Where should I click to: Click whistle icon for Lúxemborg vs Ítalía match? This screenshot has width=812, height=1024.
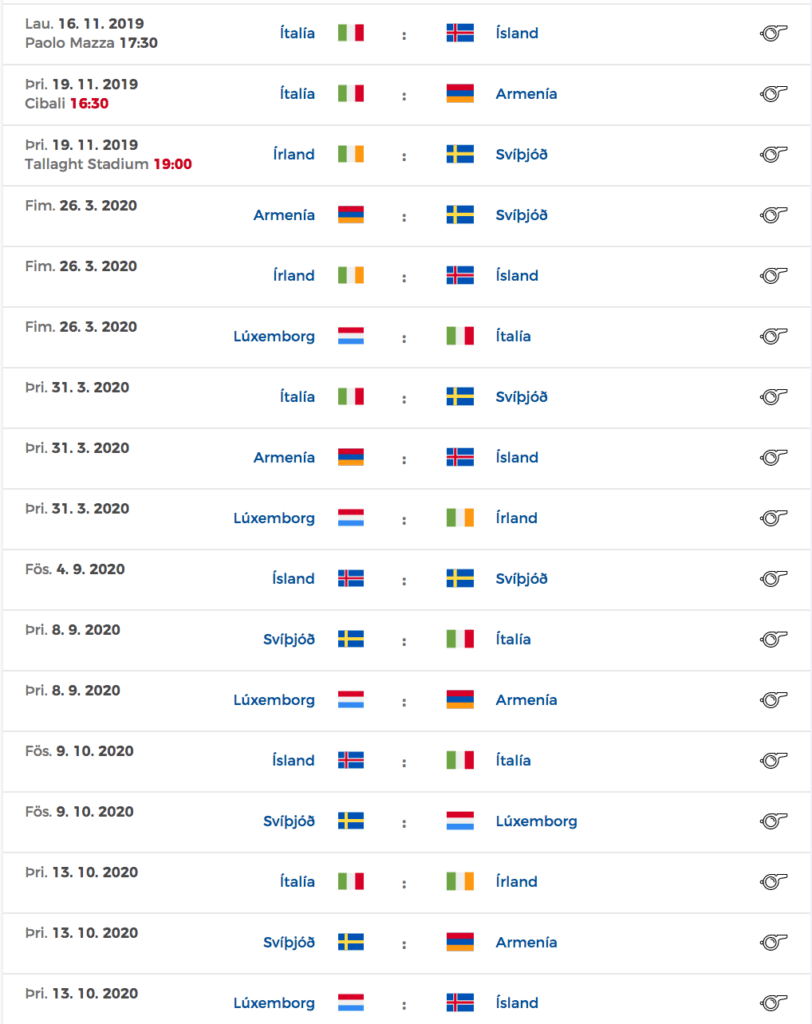coord(773,336)
